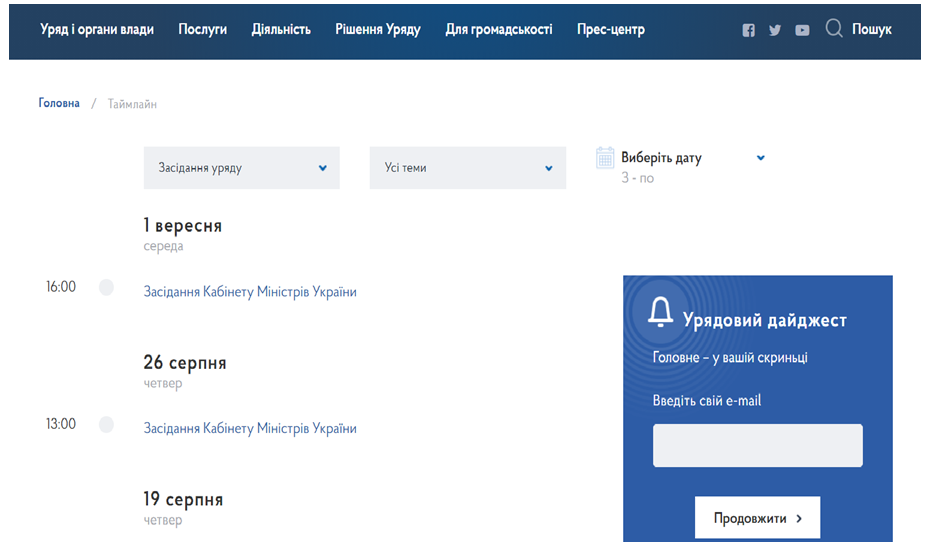Image resolution: width=927 pixels, height=557 pixels.
Task: Click the bell icon in digest panel
Action: (660, 313)
